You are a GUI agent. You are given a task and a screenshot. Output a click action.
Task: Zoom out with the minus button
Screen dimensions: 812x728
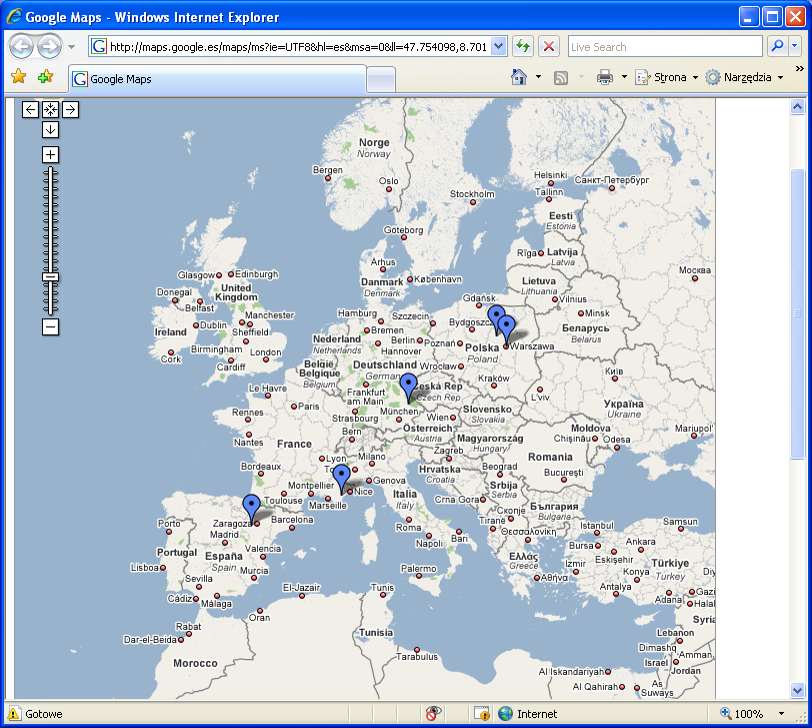[x=50, y=327]
